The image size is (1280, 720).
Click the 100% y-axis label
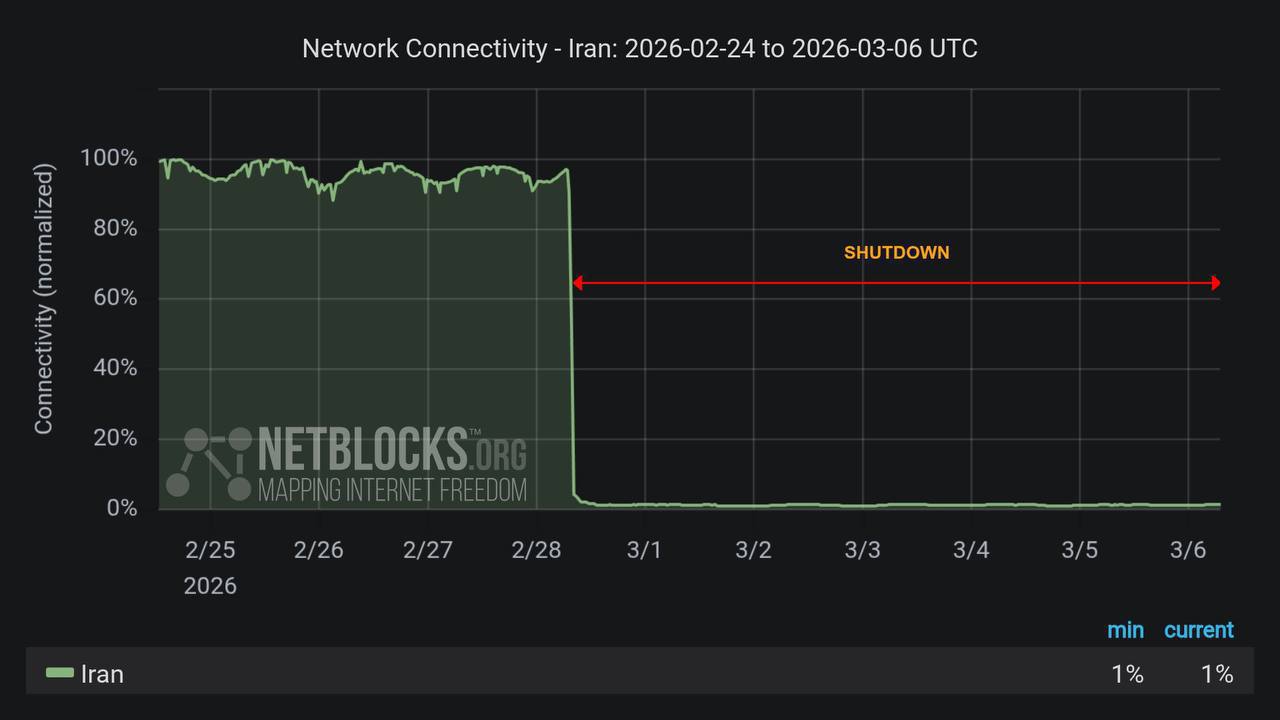click(108, 158)
